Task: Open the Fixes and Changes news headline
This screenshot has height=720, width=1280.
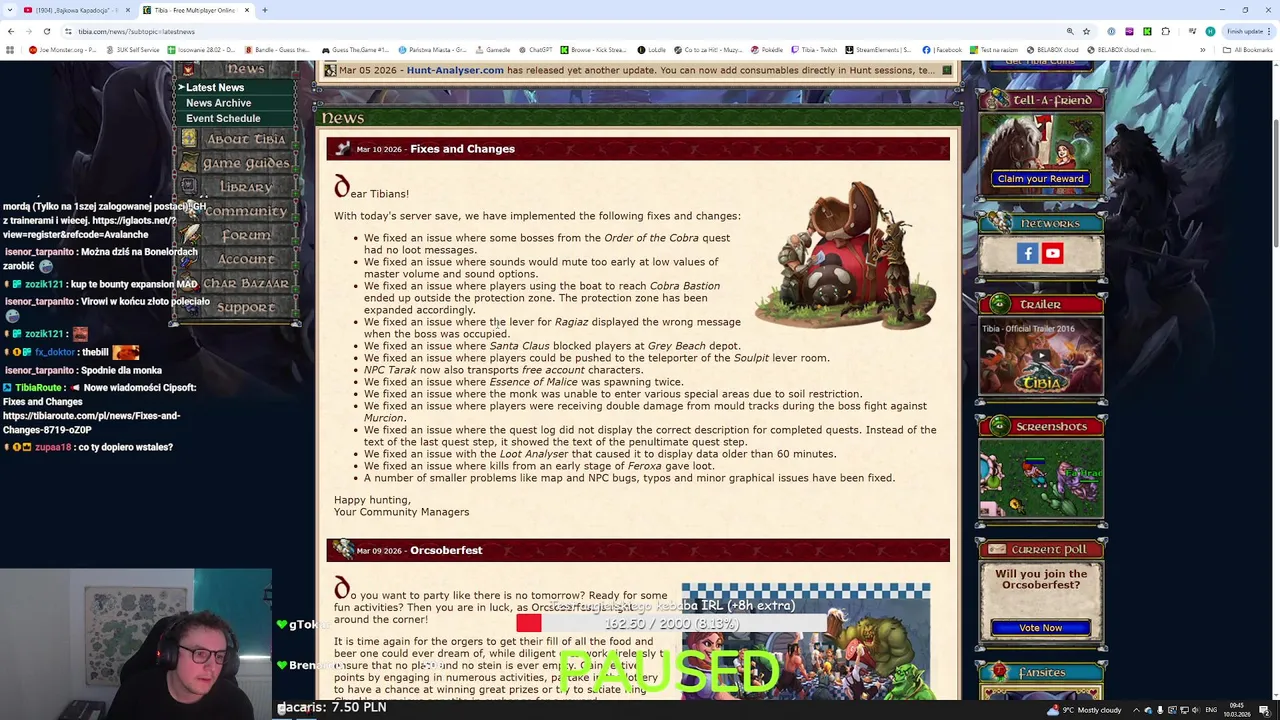Action: click(x=462, y=149)
